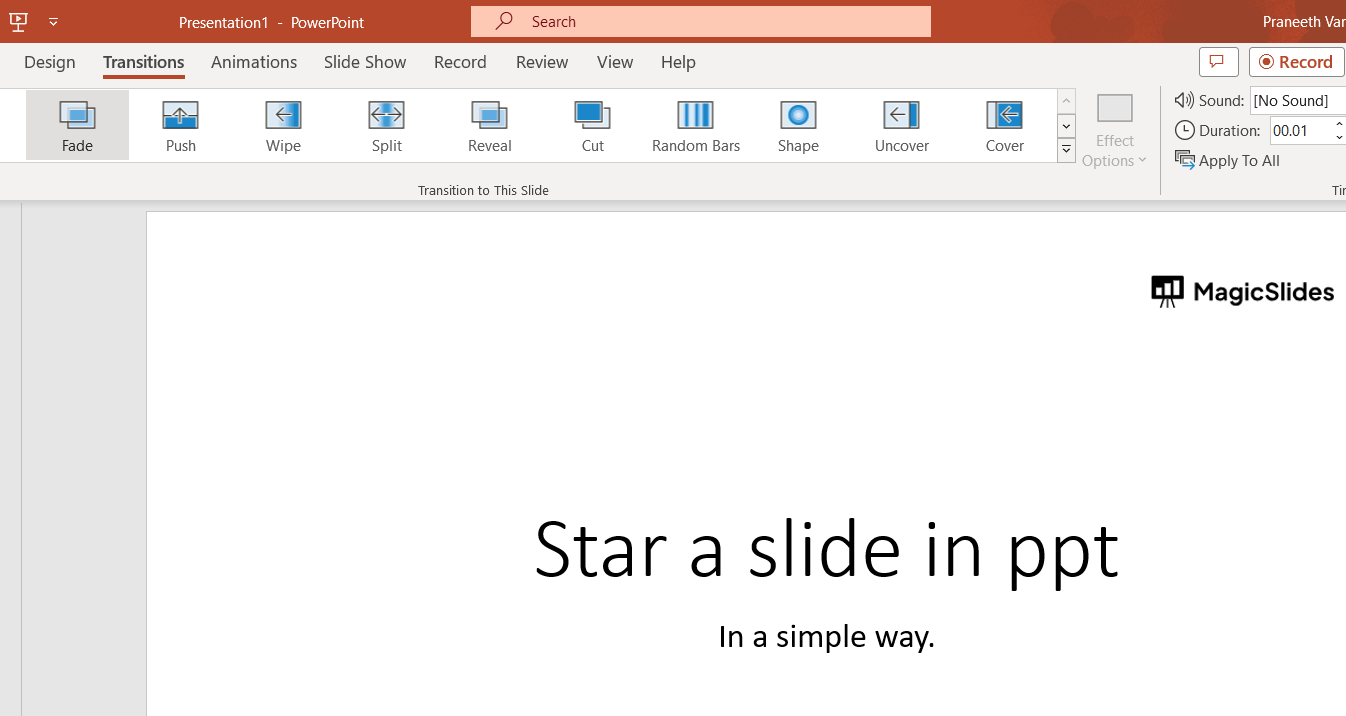The image size is (1346, 716).
Task: Apply the Fade transition
Action: [x=77, y=125]
